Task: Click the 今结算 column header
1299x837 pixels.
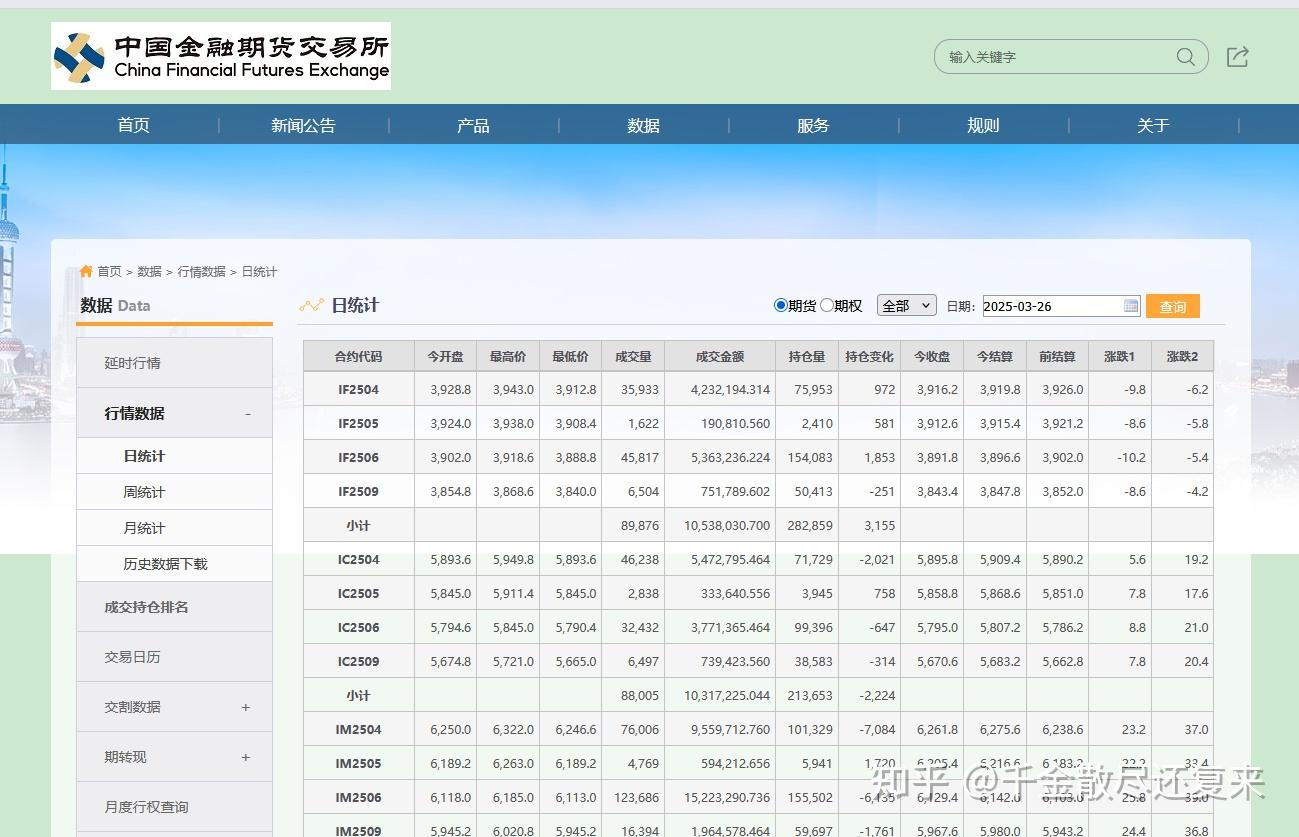Action: click(995, 356)
